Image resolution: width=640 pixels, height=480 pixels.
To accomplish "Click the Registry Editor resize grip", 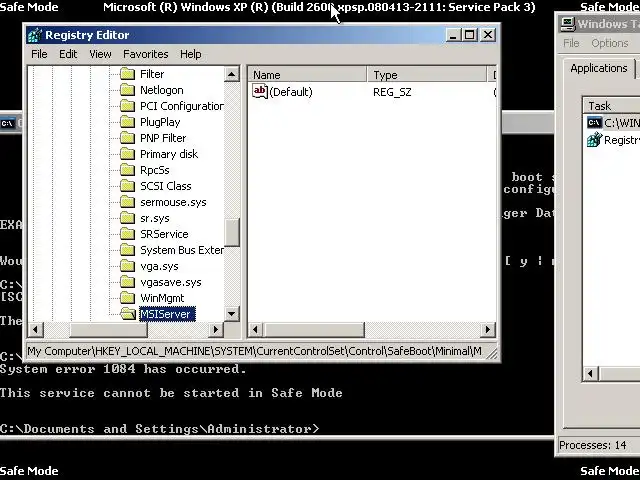I will tap(493, 353).
